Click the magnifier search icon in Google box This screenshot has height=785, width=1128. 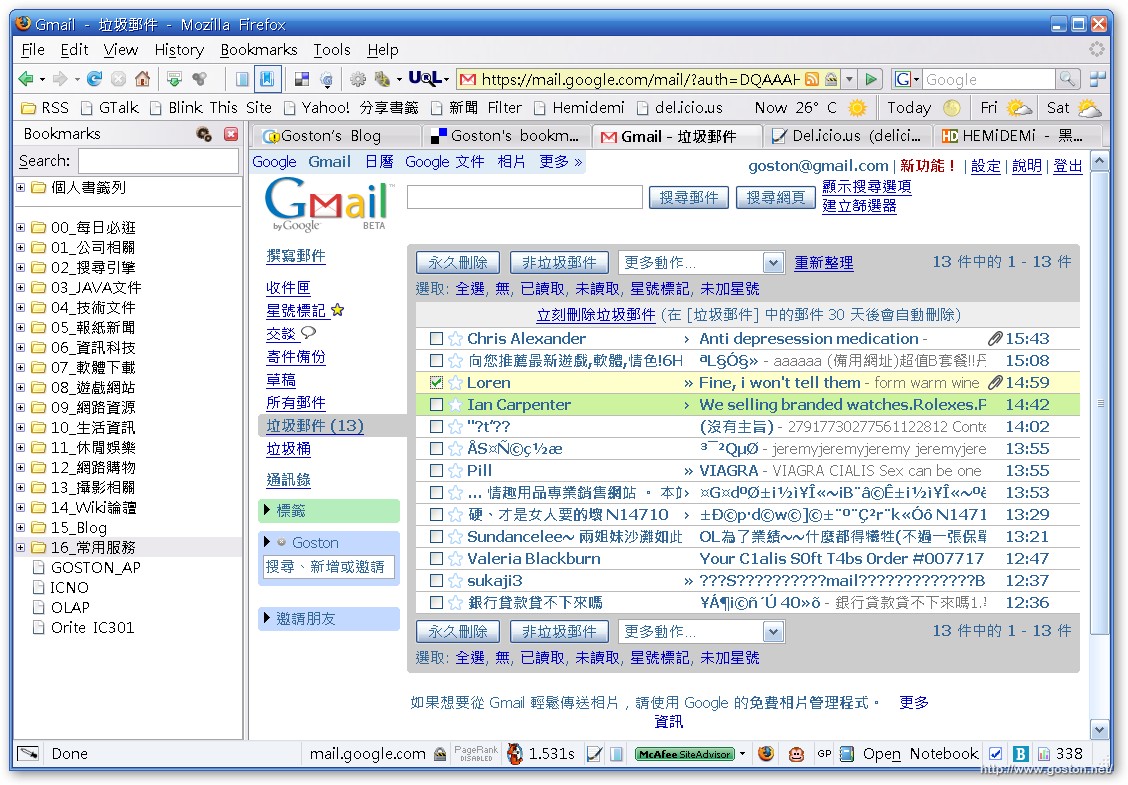coord(1067,78)
